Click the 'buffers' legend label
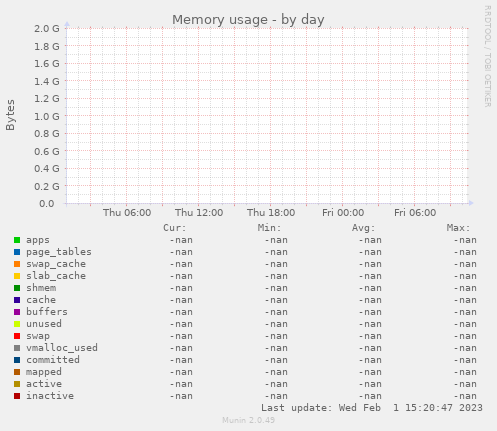The image size is (497, 431). pyautogui.click(x=47, y=312)
